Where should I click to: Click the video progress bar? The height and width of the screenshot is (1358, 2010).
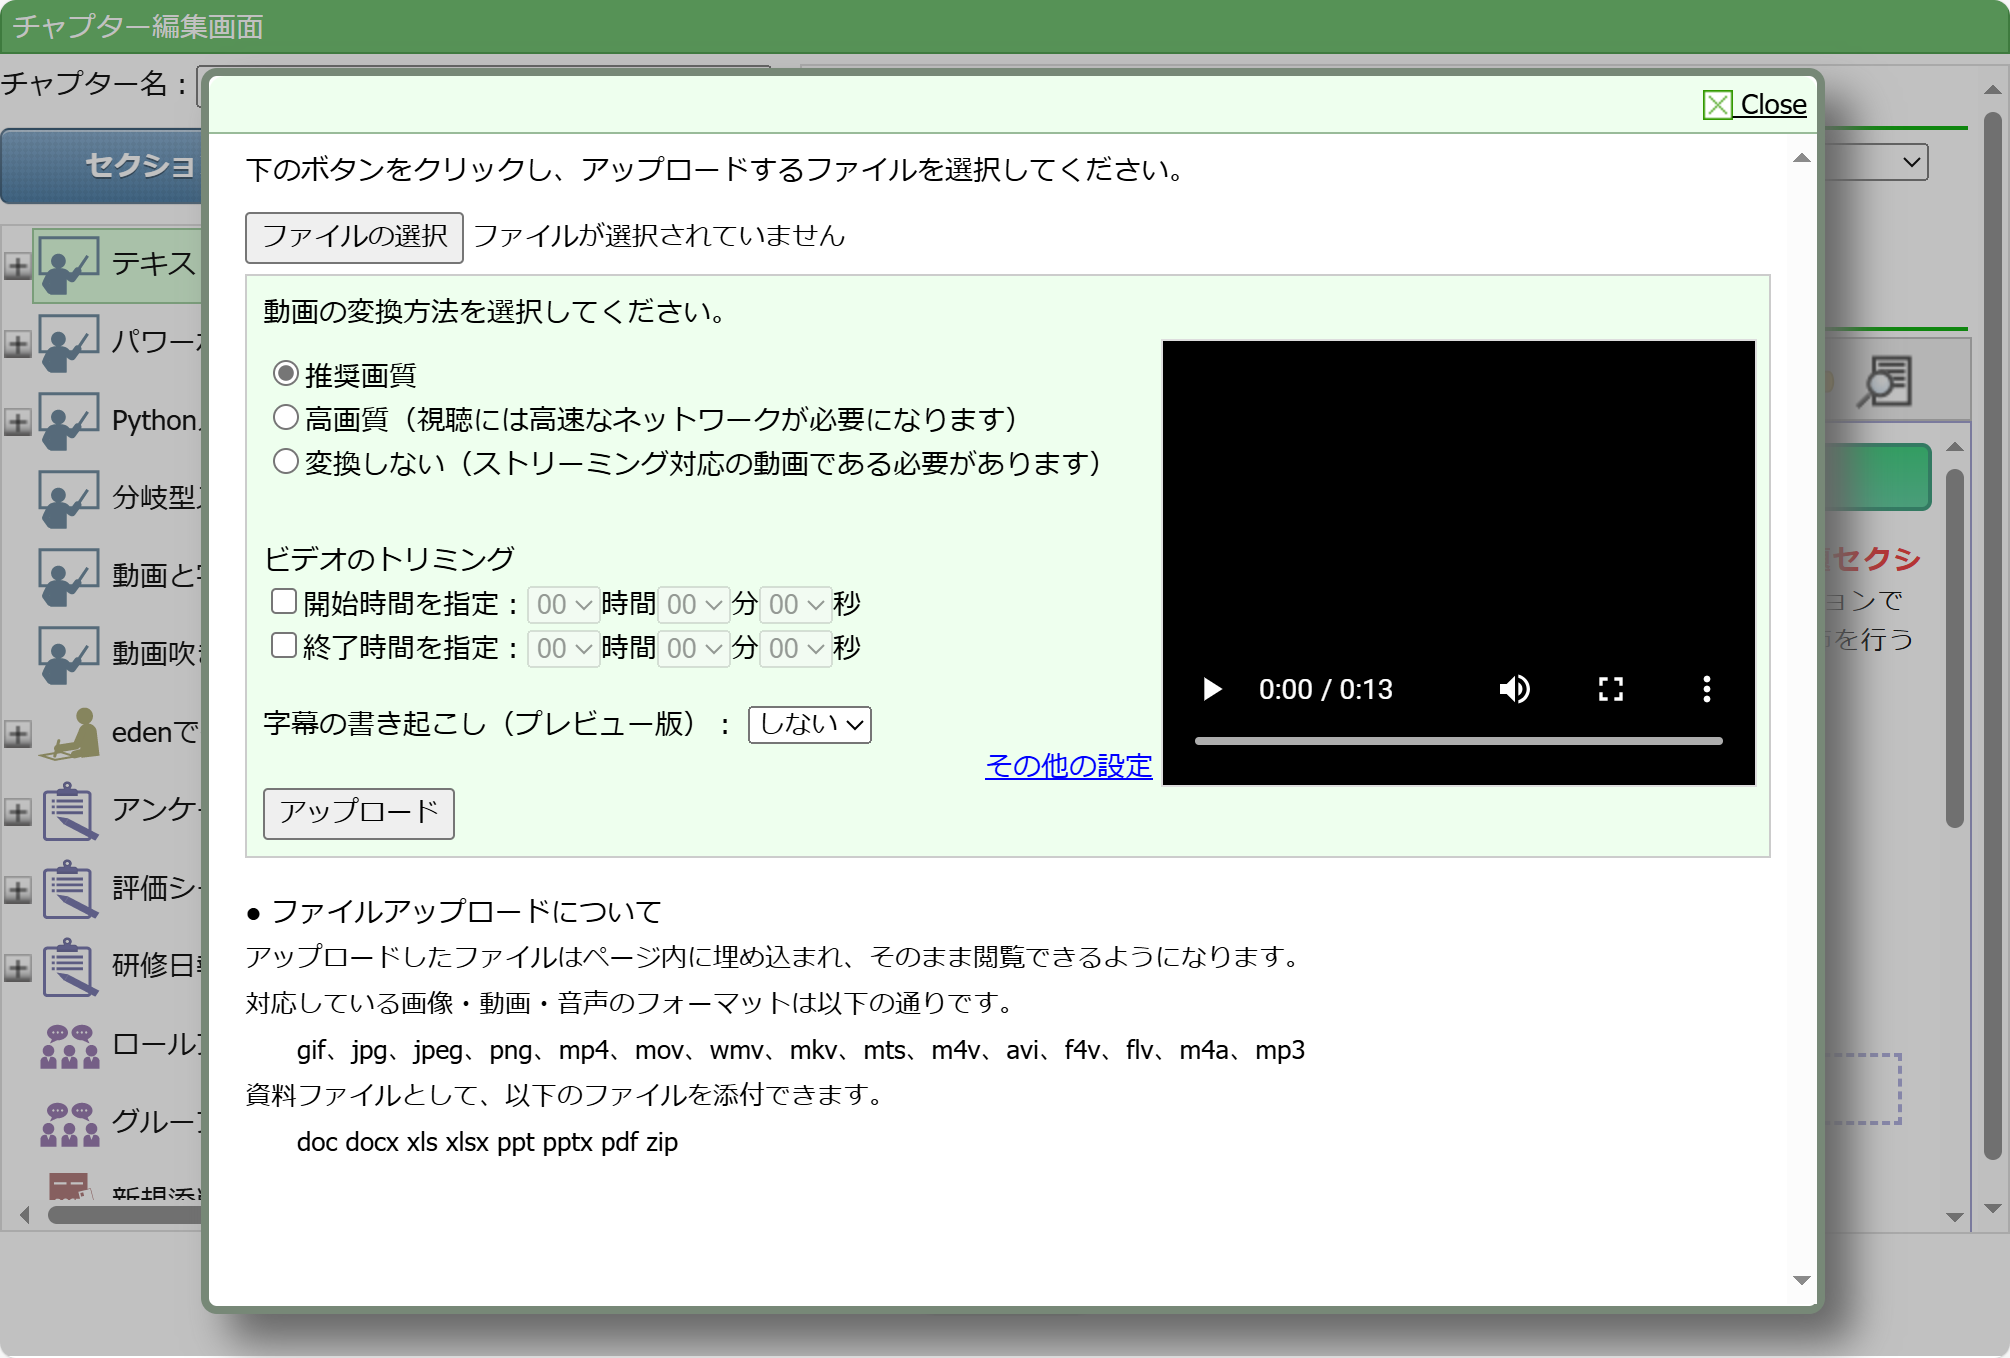coord(1458,741)
